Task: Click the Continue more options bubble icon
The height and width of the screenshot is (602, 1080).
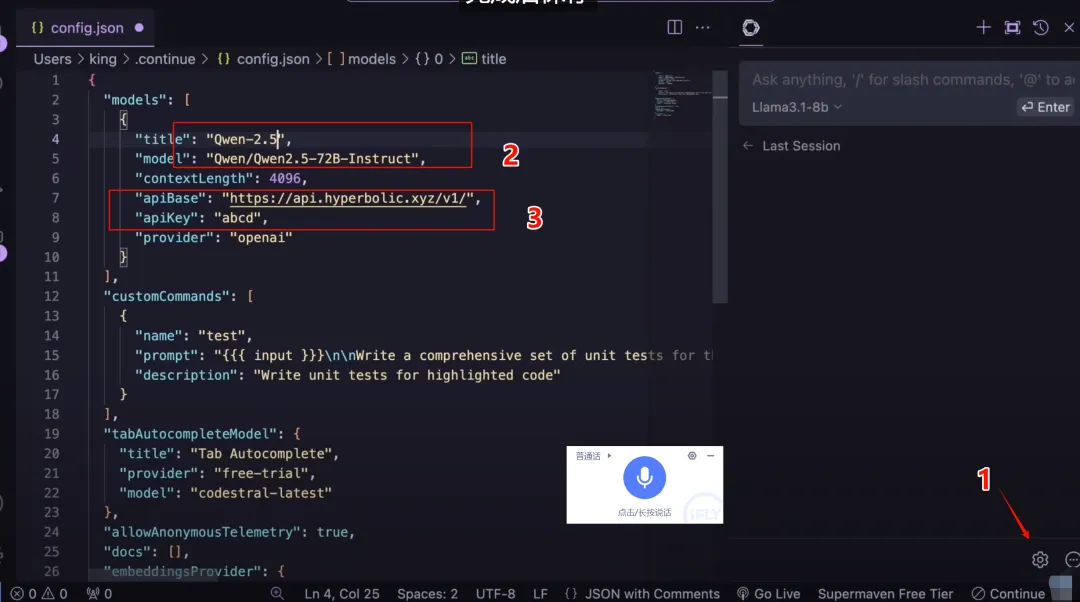Action: pos(1072,559)
